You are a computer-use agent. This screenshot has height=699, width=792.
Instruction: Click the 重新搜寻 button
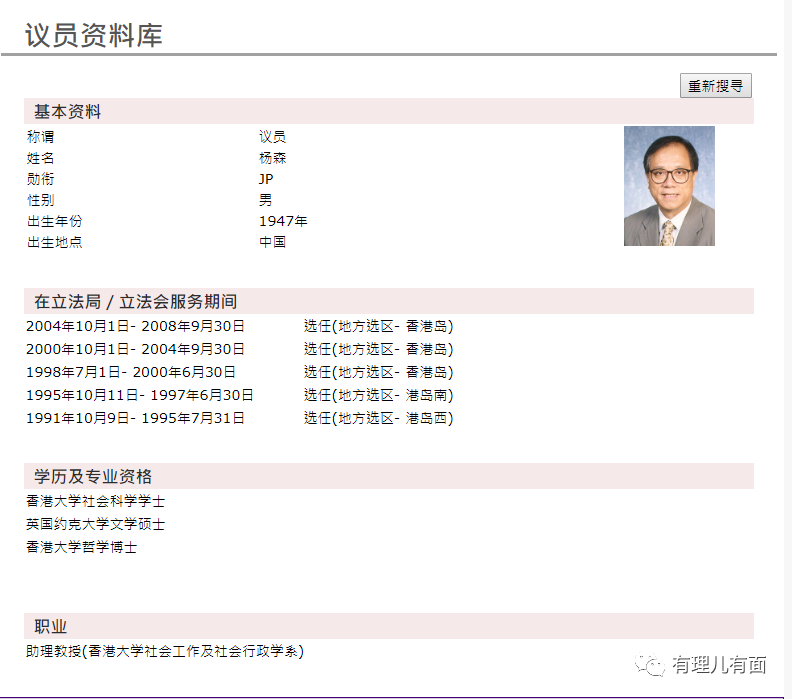[715, 86]
